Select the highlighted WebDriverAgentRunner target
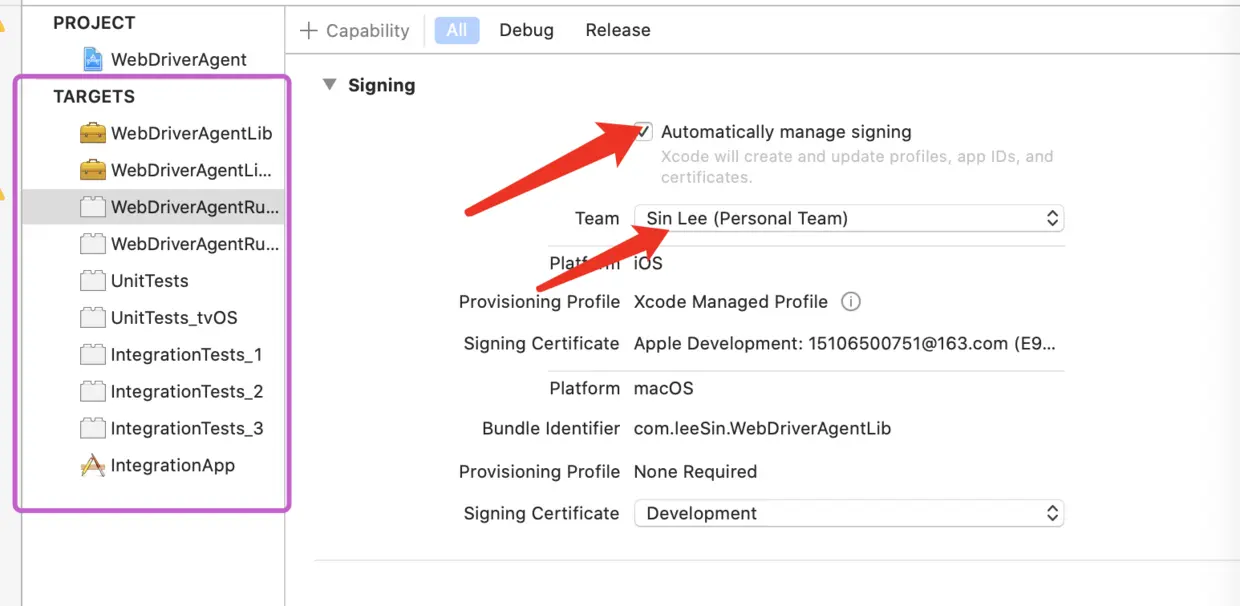 (x=194, y=207)
